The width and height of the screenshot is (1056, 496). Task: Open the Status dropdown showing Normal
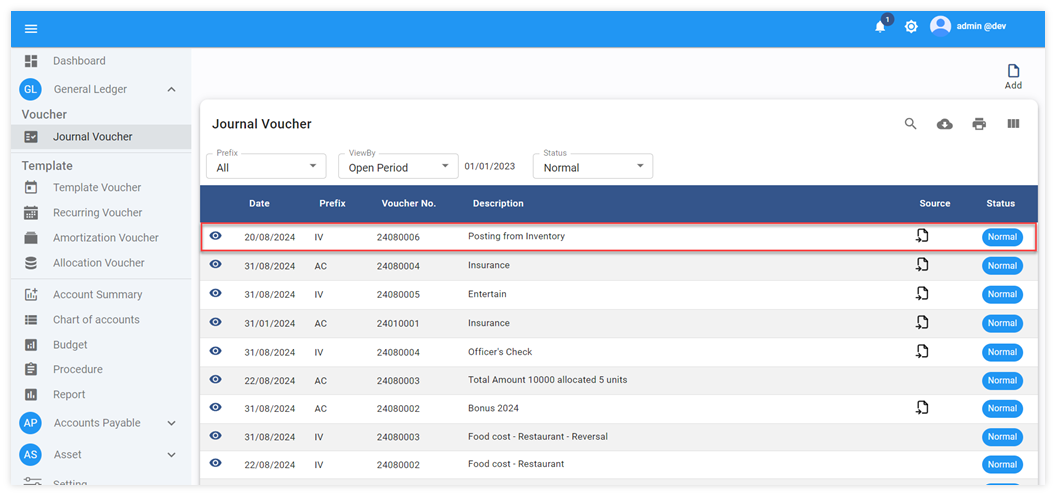click(592, 166)
